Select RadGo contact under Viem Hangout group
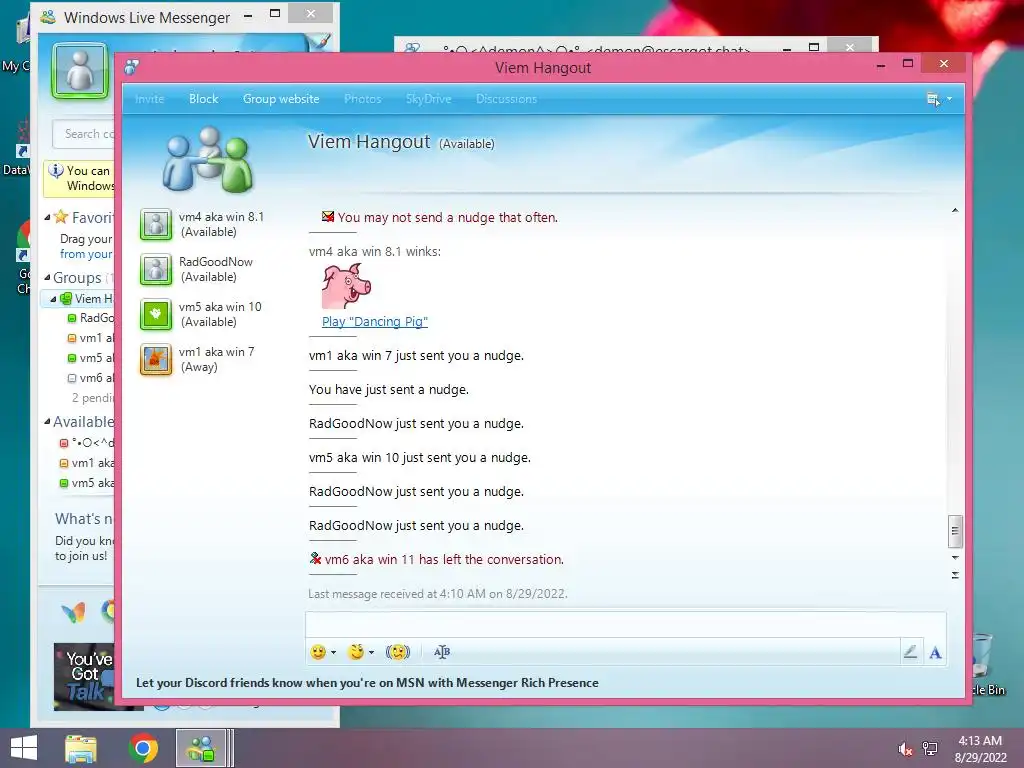The image size is (1024, 768). pos(90,318)
